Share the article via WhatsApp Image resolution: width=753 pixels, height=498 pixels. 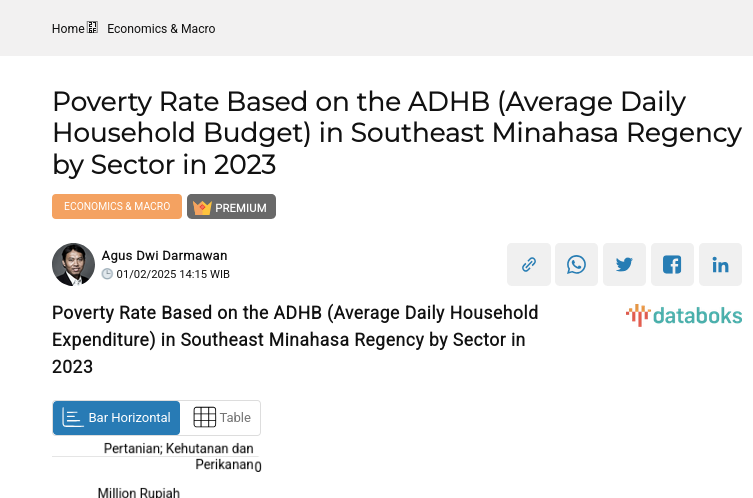point(576,265)
